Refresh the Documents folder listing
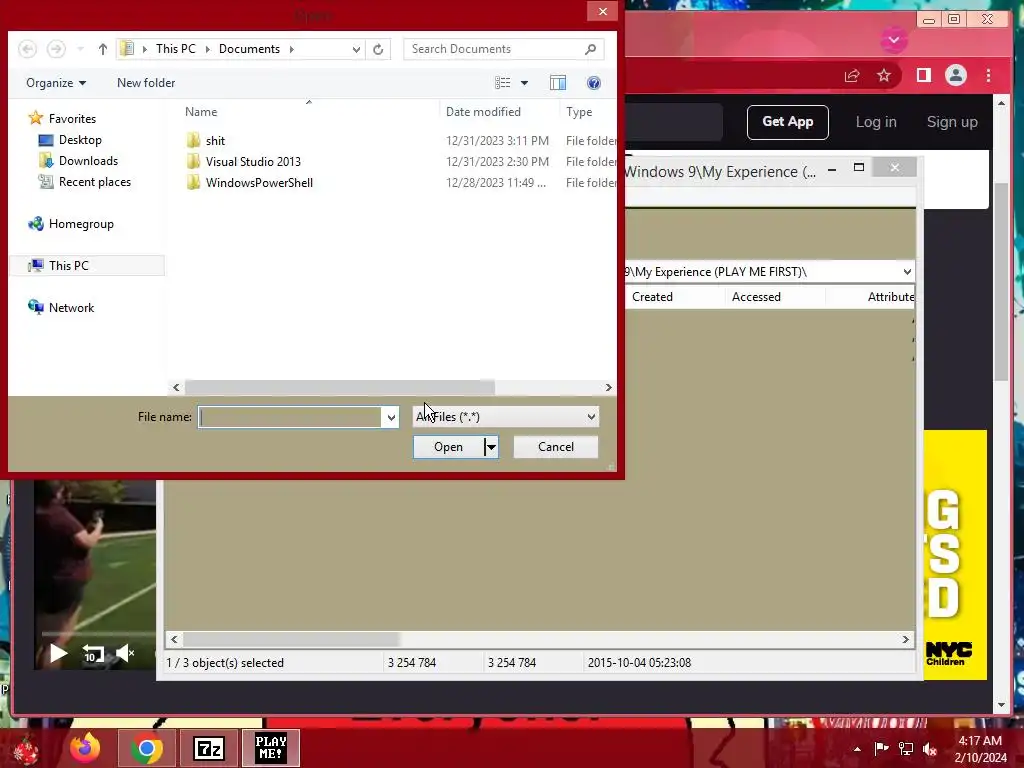Viewport: 1024px width, 768px height. [378, 49]
